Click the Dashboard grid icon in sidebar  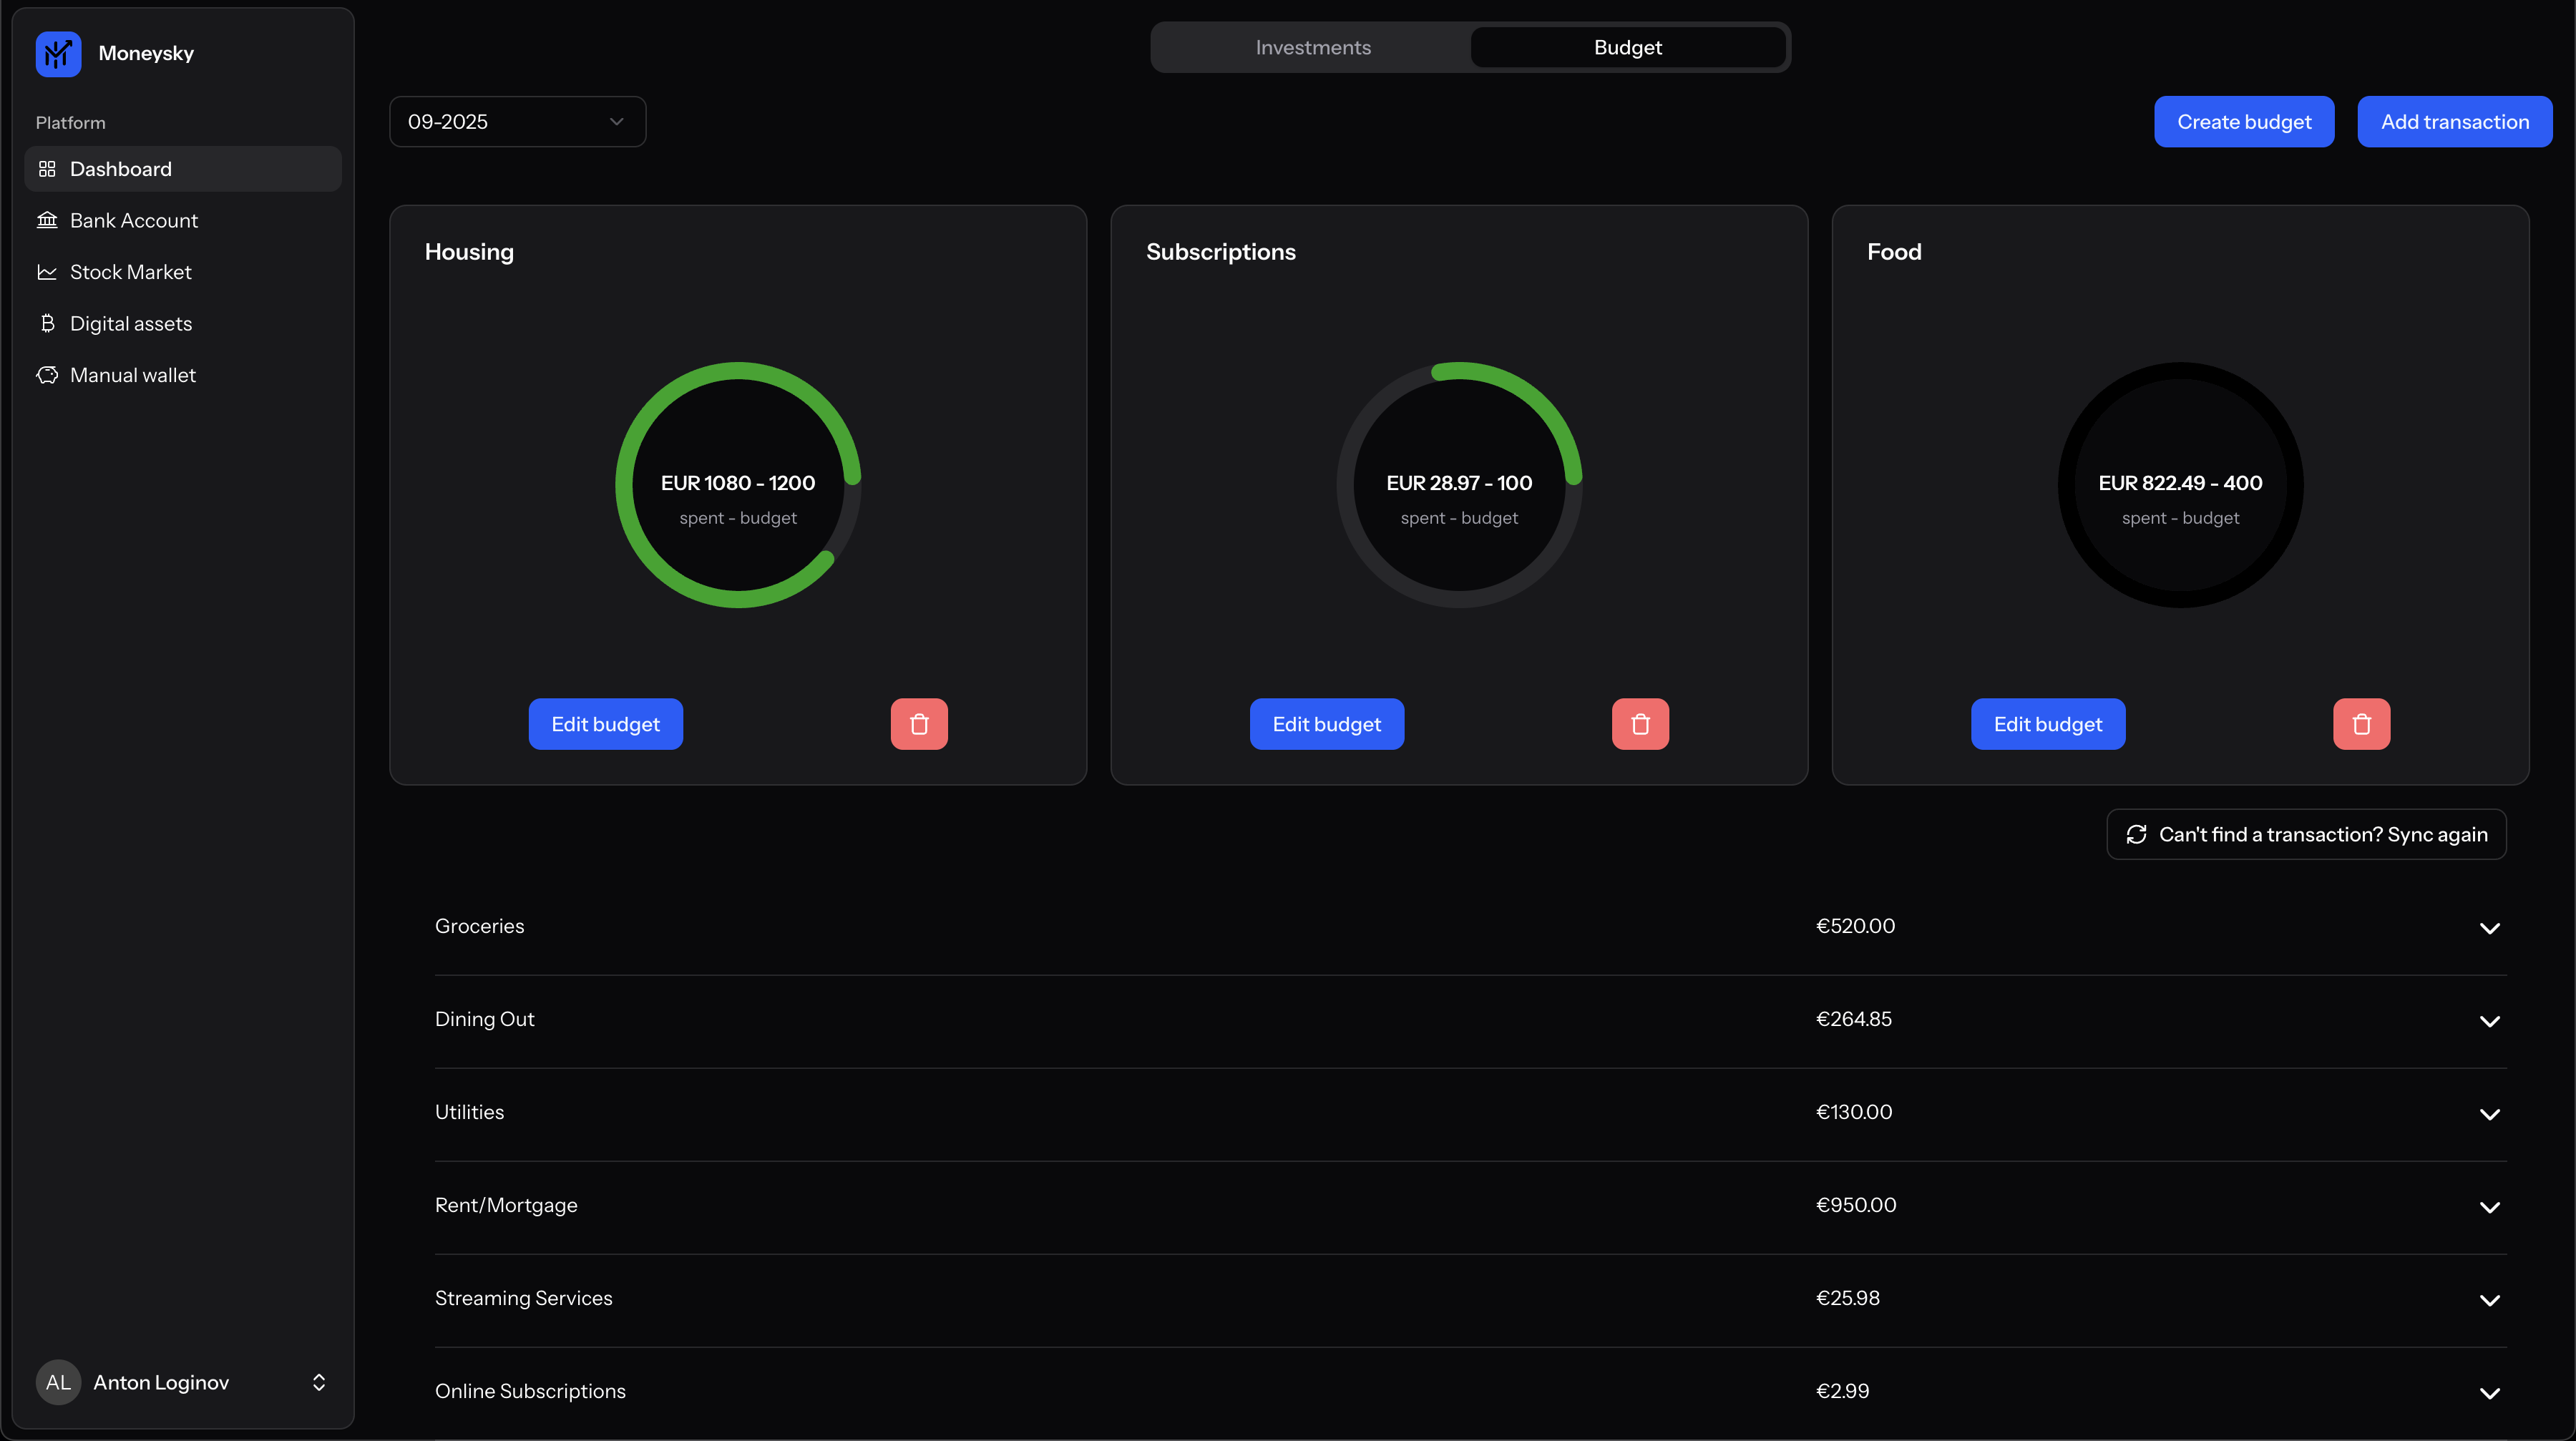pos(47,169)
